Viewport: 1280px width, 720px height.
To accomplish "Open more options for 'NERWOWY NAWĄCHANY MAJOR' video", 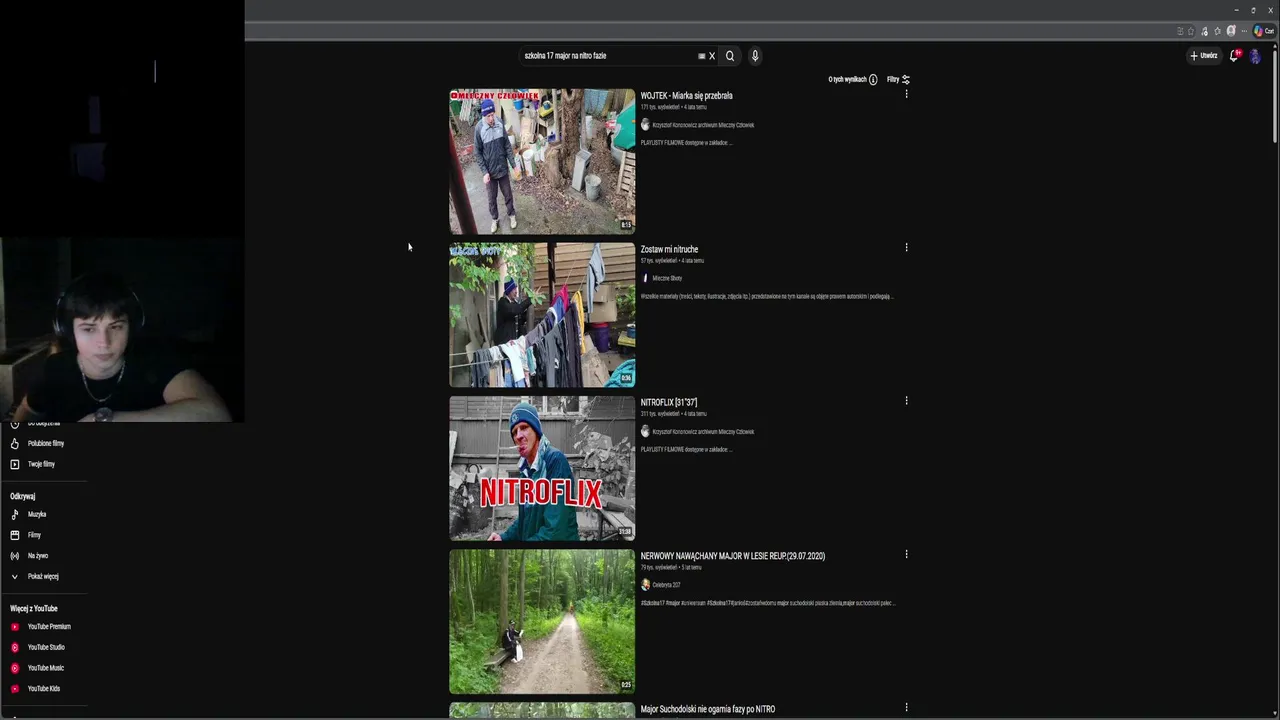I will (x=906, y=554).
